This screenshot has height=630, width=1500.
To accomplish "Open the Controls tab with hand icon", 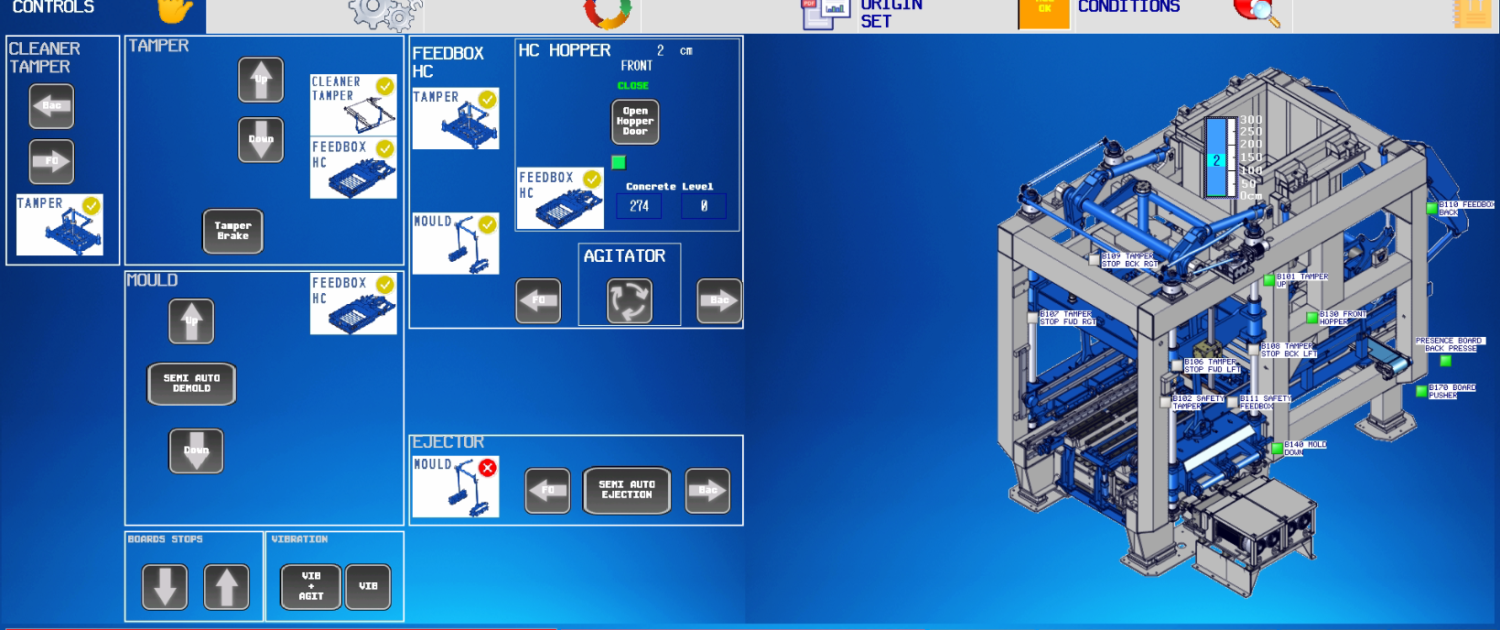I will 172,10.
